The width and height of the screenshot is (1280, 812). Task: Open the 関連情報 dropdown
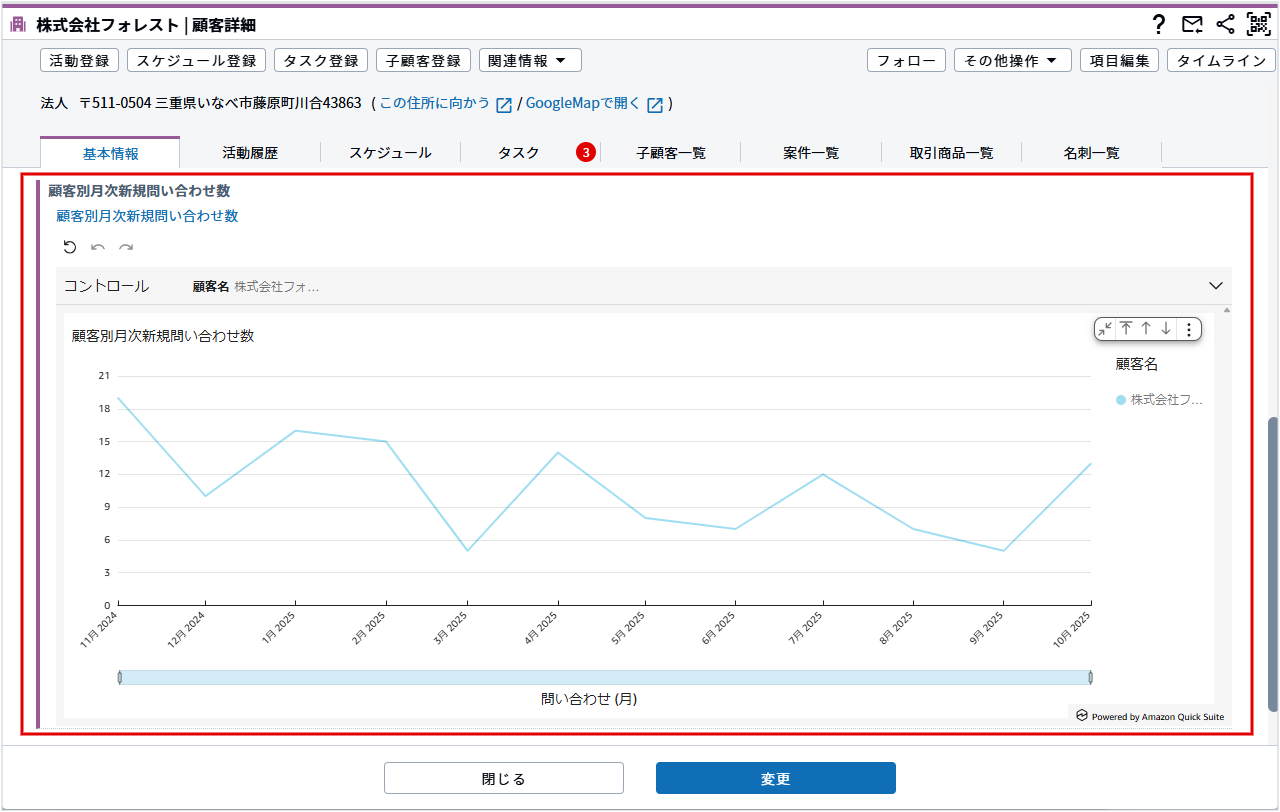[530, 60]
